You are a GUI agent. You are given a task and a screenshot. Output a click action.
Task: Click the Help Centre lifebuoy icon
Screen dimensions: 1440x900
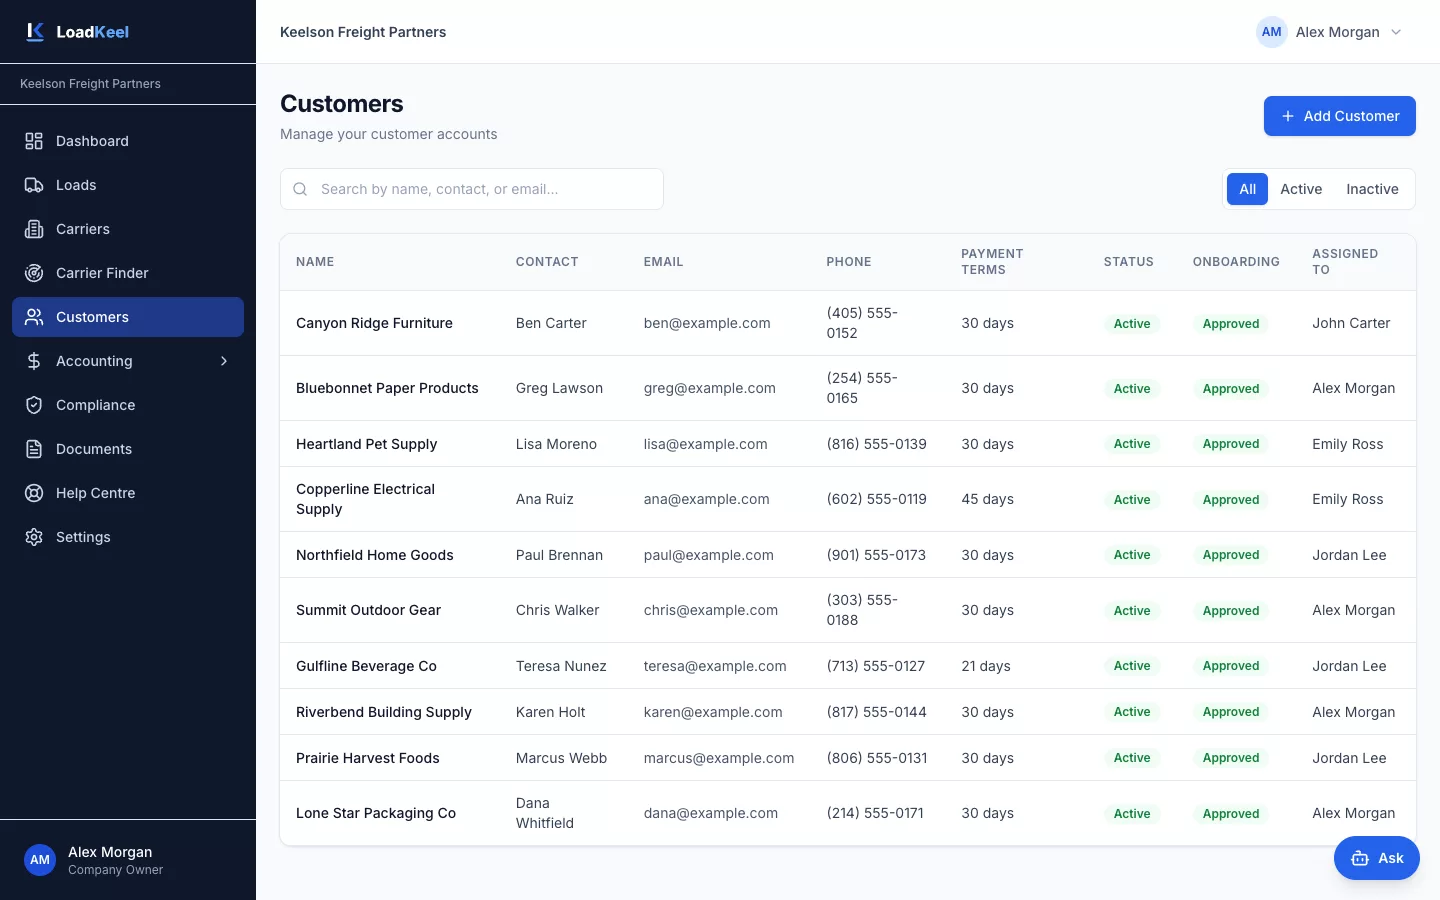(x=34, y=493)
